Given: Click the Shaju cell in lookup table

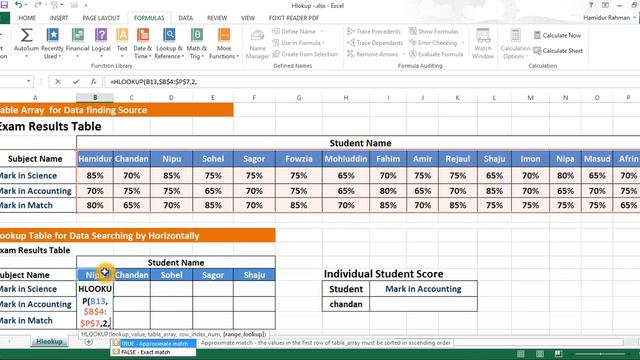Looking at the screenshot, I should pos(254,275).
